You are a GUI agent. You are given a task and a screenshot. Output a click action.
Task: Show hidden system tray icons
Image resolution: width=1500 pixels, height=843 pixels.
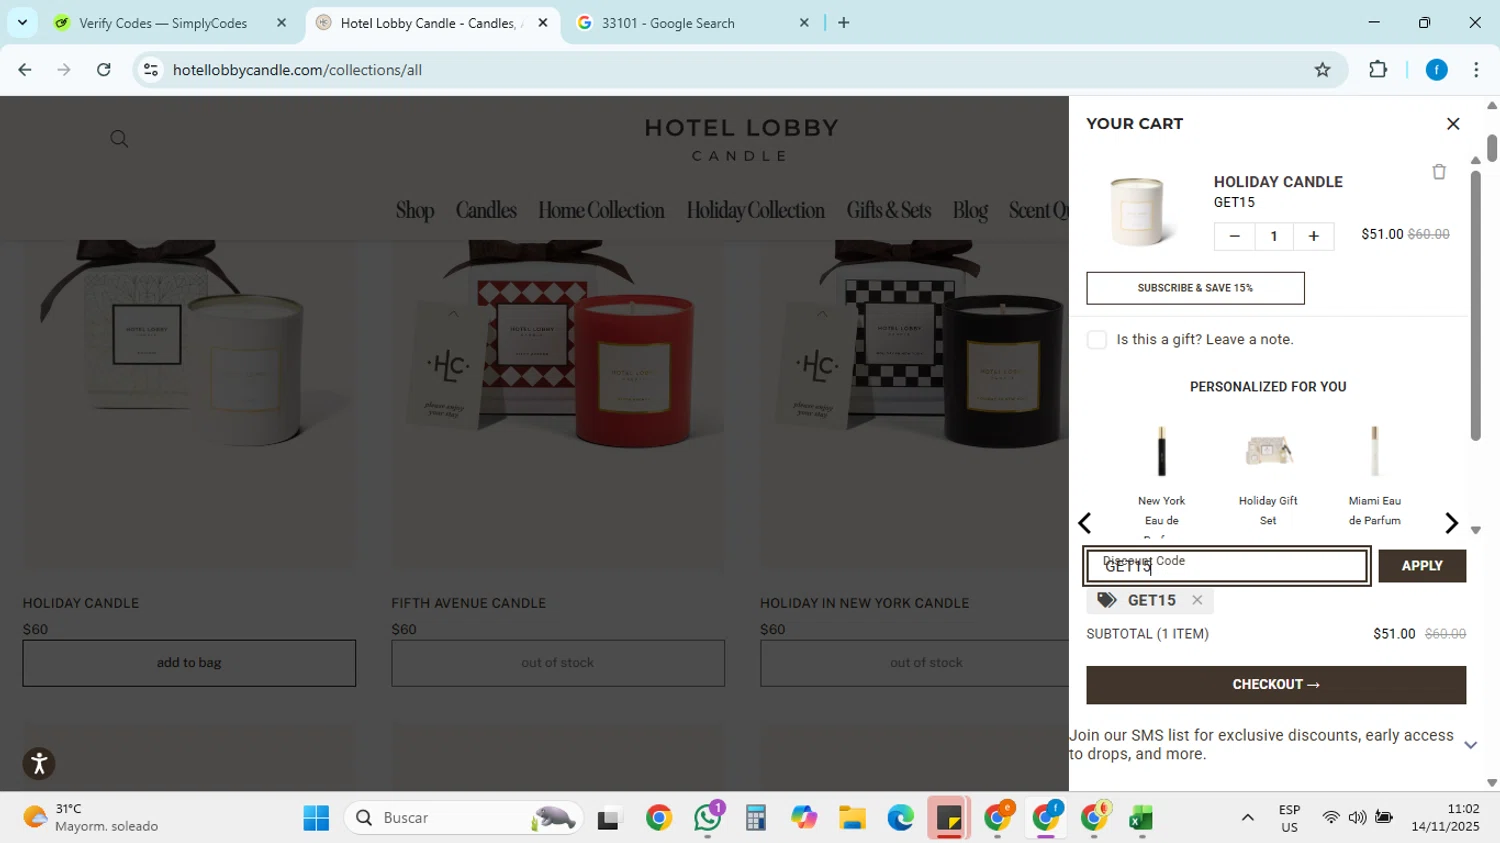(1247, 818)
